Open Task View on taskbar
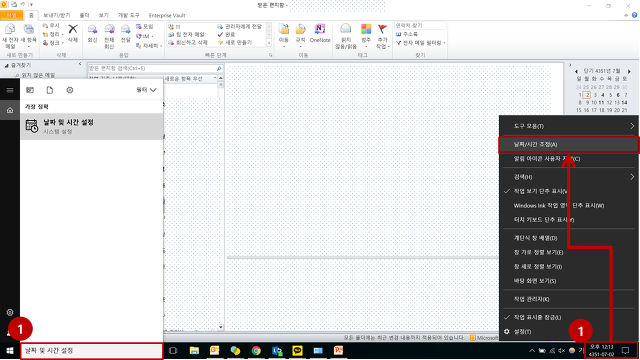640x360 pixels. pos(173,351)
